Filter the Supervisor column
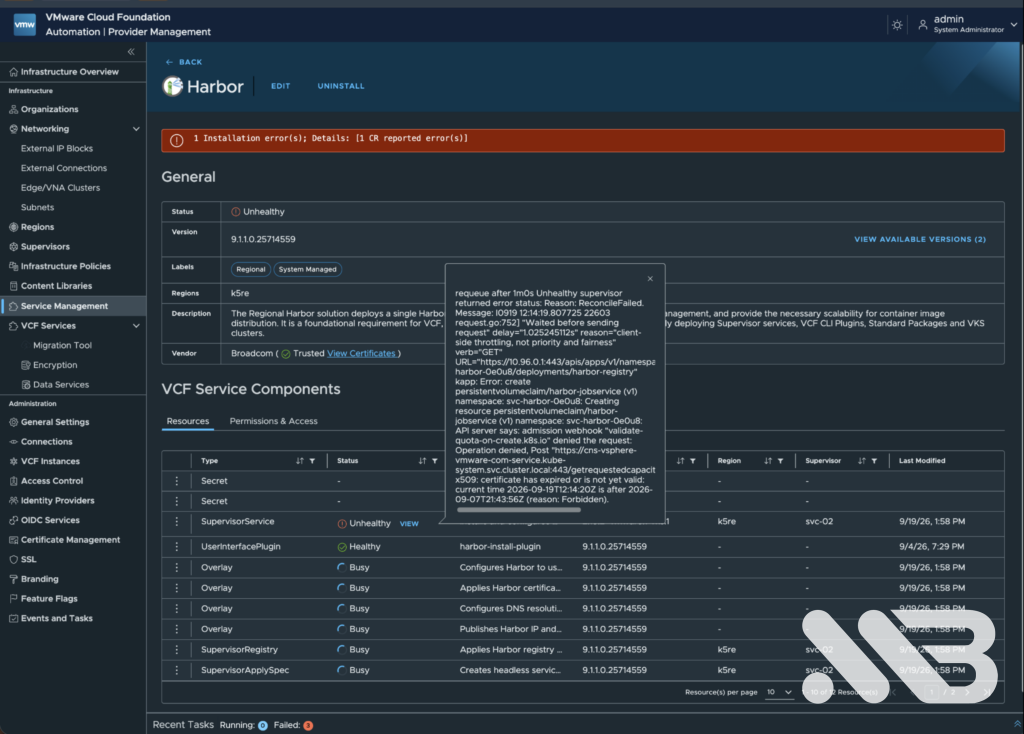Viewport: 1024px width, 734px height. 874,461
